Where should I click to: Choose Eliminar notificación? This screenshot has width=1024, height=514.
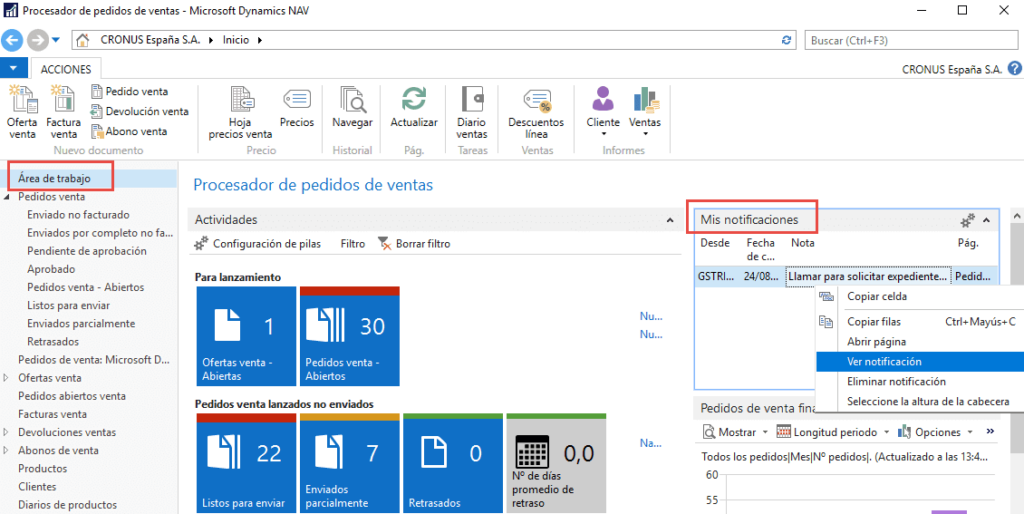pyautogui.click(x=920, y=381)
